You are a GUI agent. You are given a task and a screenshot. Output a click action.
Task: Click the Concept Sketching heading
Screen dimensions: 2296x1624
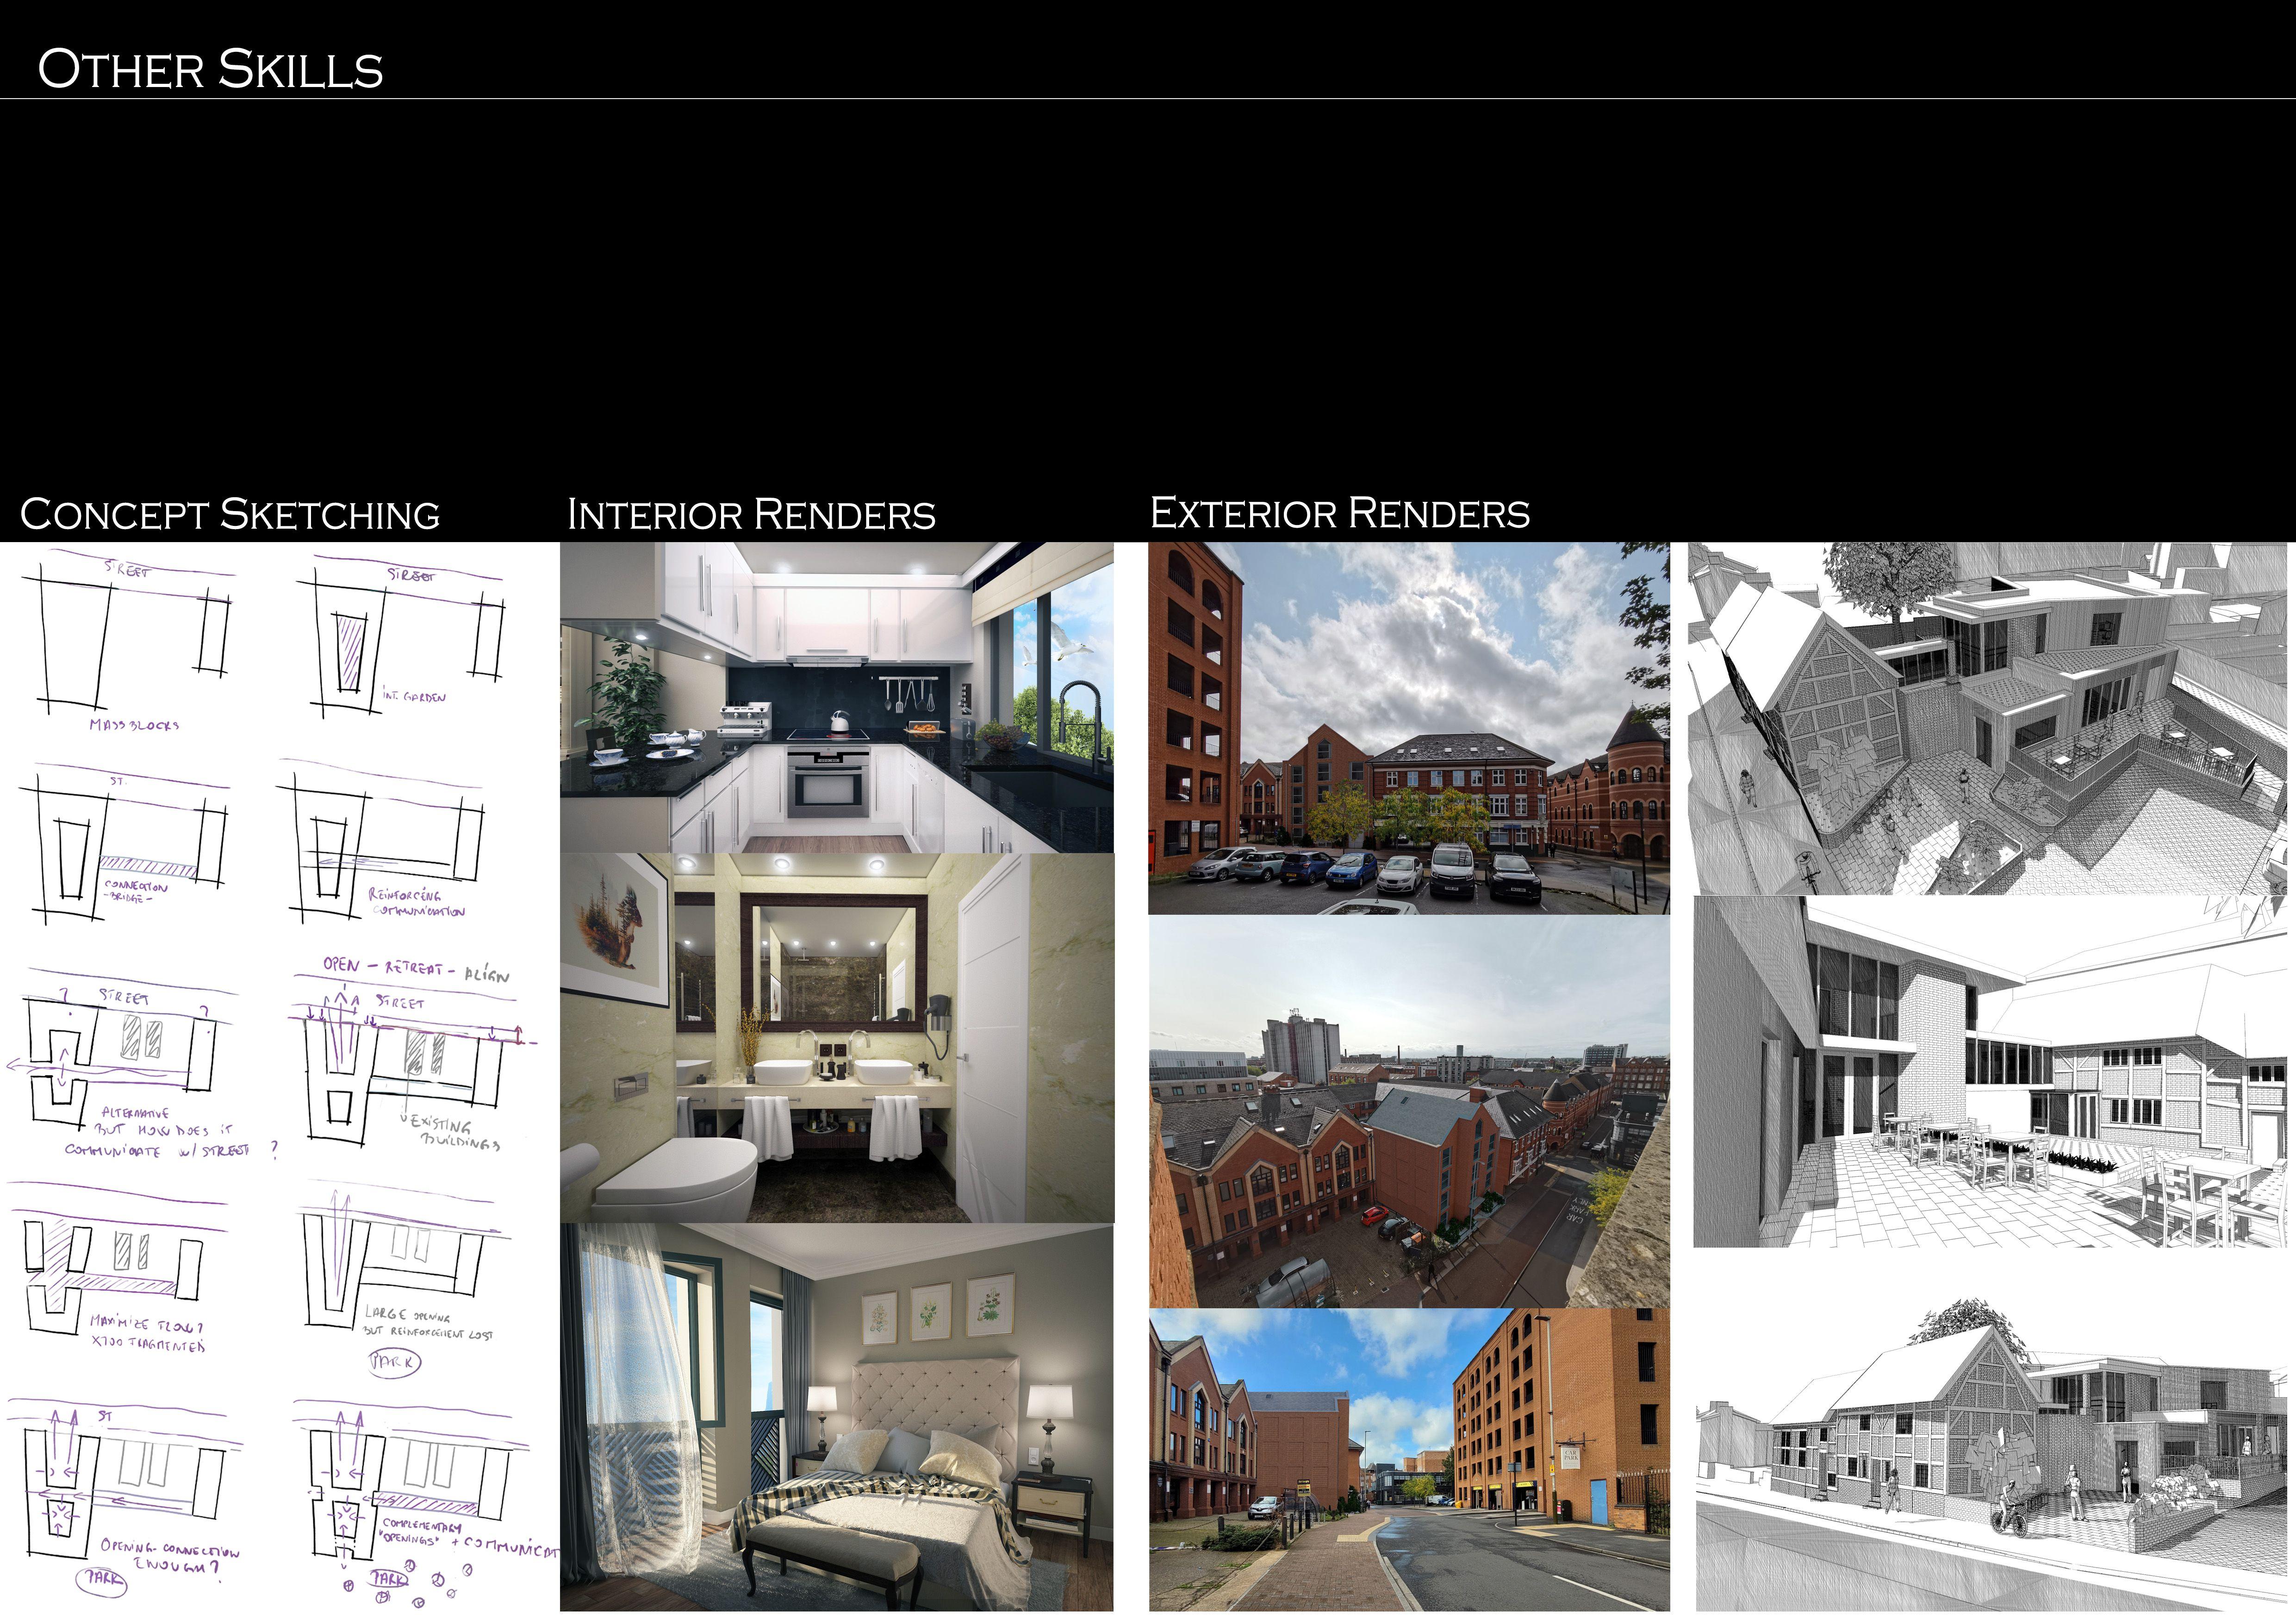[x=230, y=514]
